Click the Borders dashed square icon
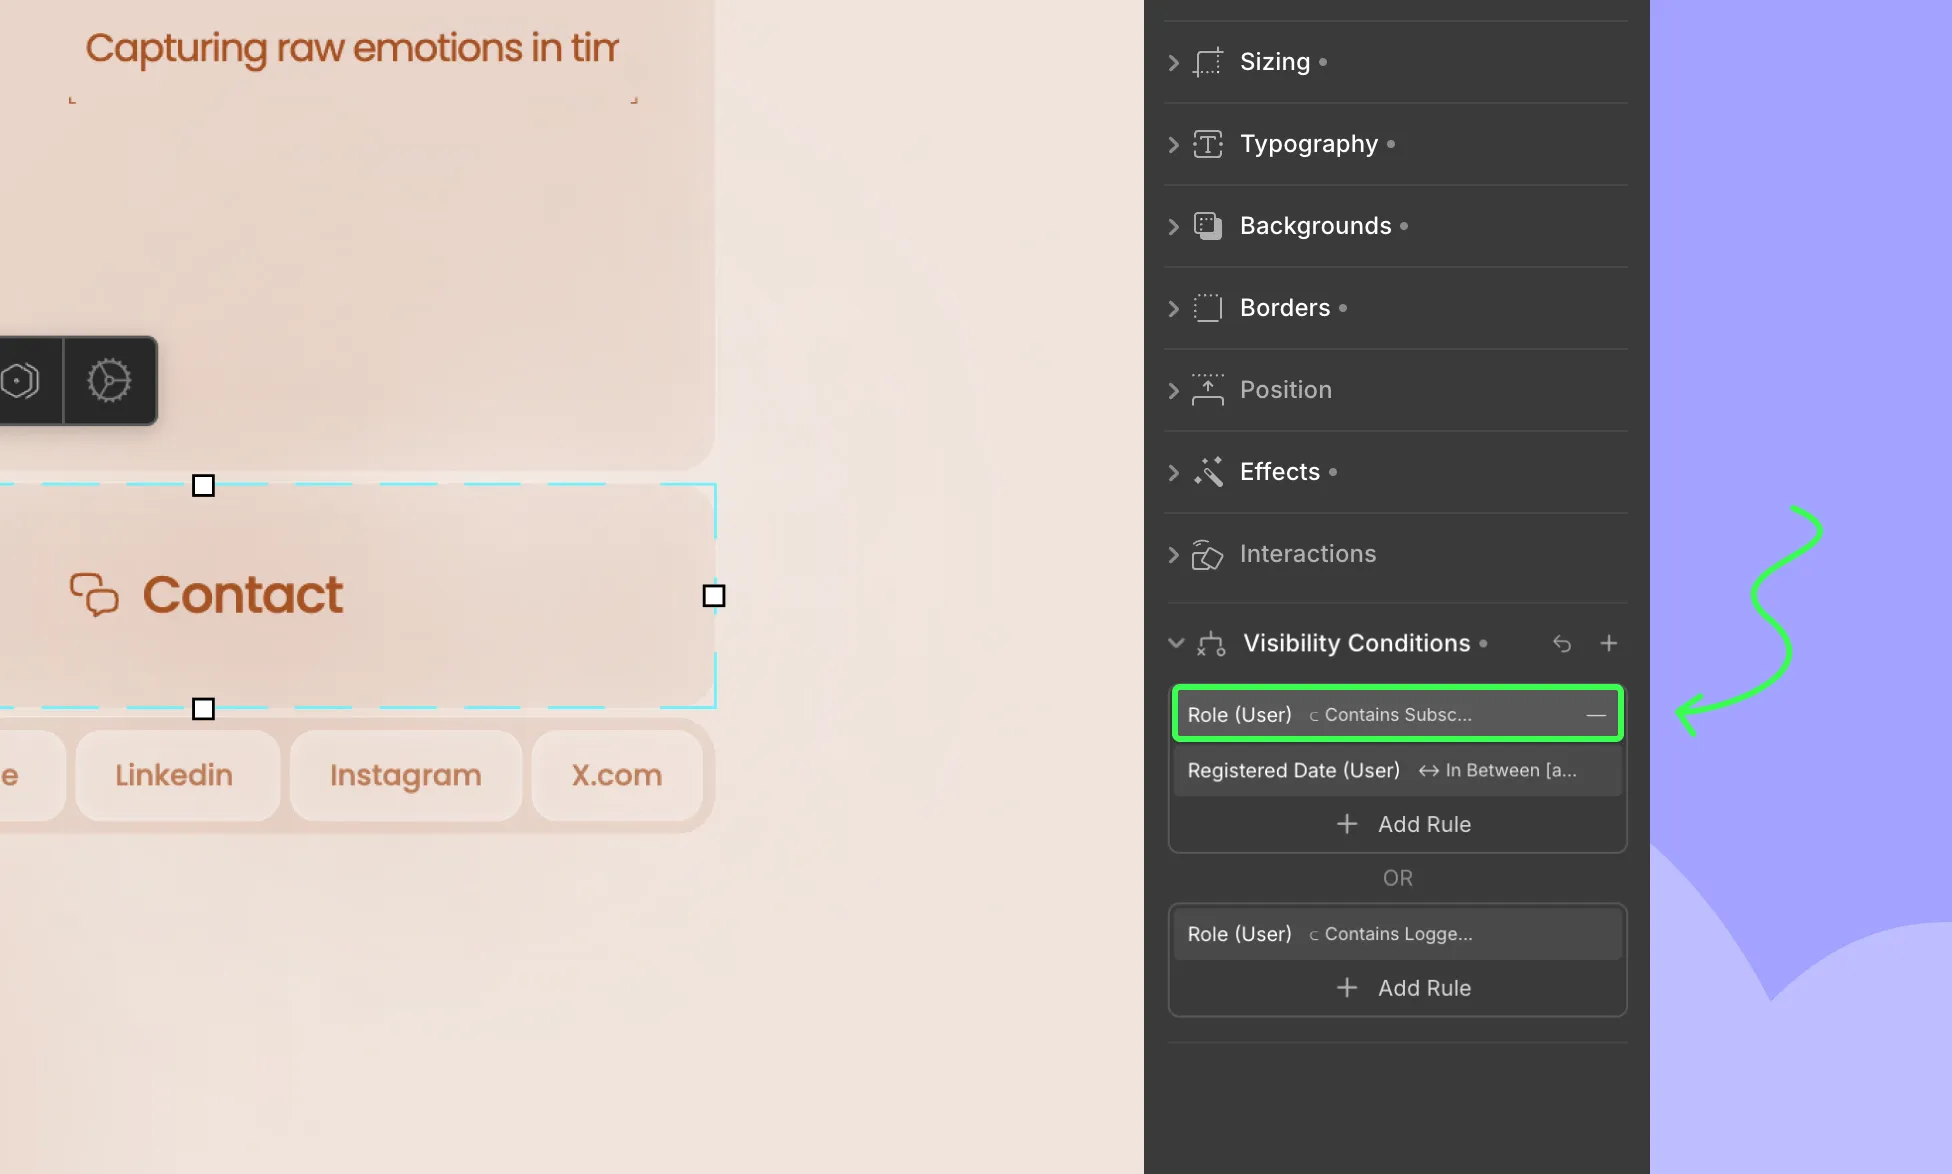This screenshot has height=1174, width=1952. (x=1208, y=308)
